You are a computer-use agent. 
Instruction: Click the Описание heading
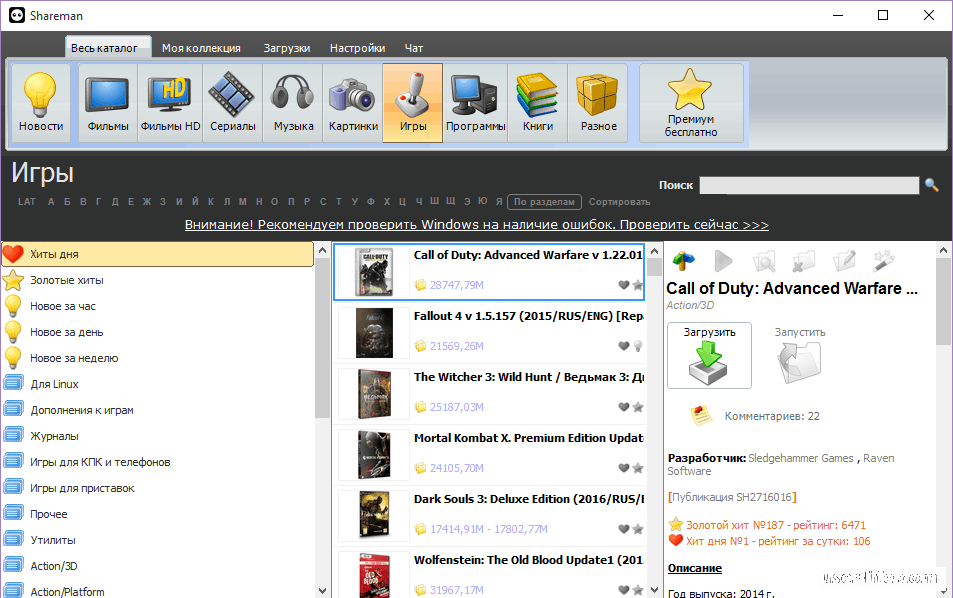[695, 568]
